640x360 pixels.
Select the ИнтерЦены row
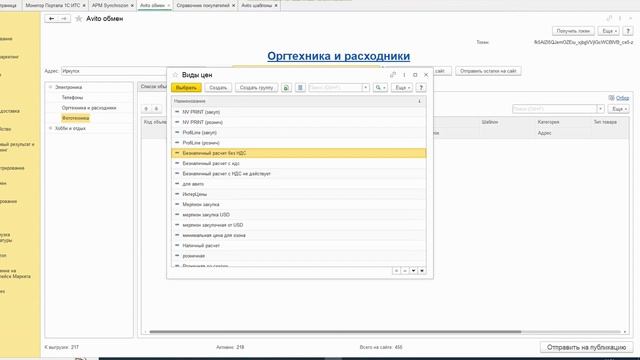pyautogui.click(x=299, y=194)
